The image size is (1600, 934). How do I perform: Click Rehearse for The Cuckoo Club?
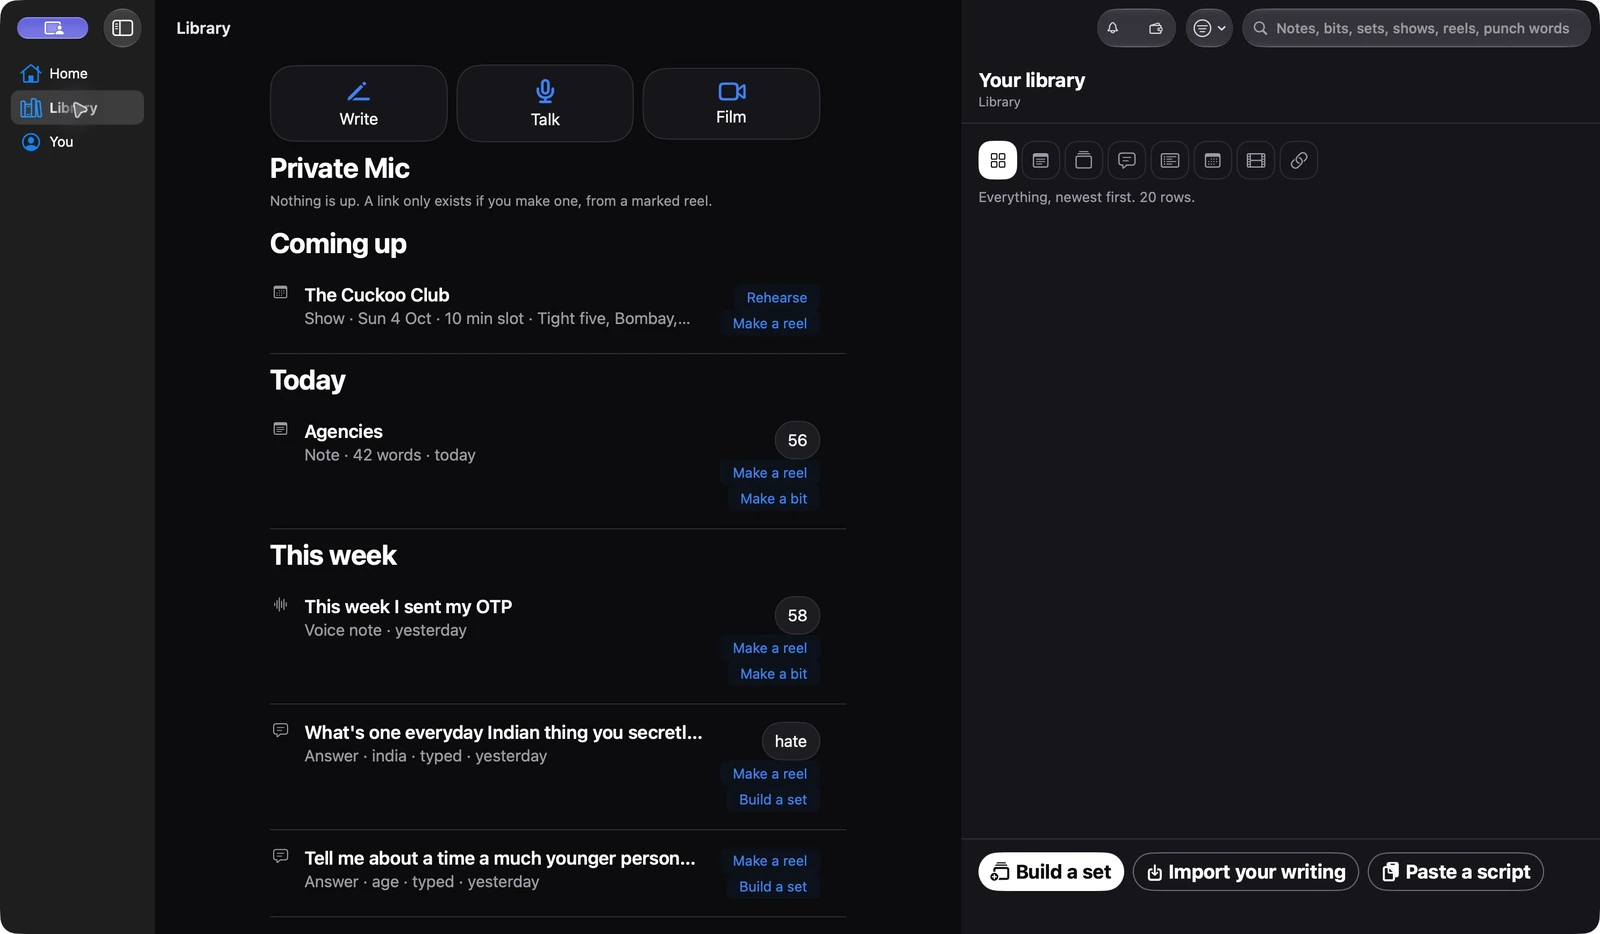pyautogui.click(x=776, y=297)
